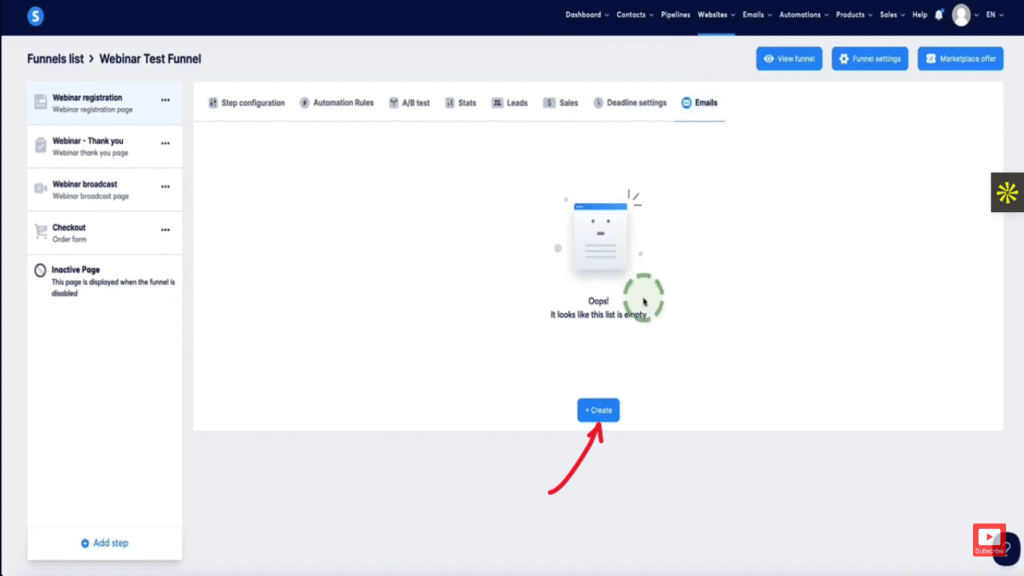Expand the Sales top navigation dropdown
This screenshot has width=1024, height=576.
pos(891,15)
